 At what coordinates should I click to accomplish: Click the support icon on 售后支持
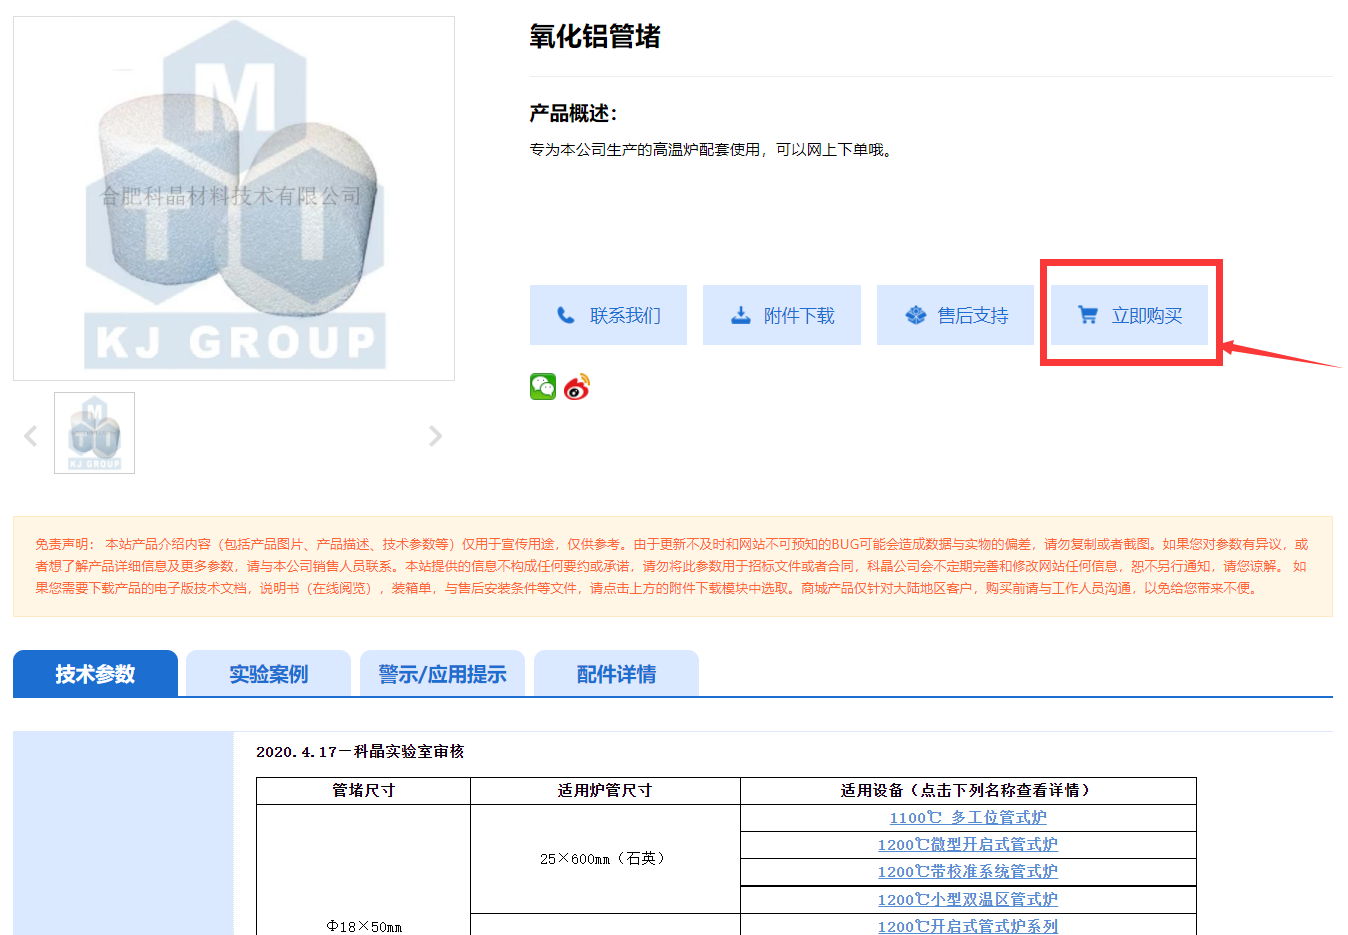tap(915, 315)
